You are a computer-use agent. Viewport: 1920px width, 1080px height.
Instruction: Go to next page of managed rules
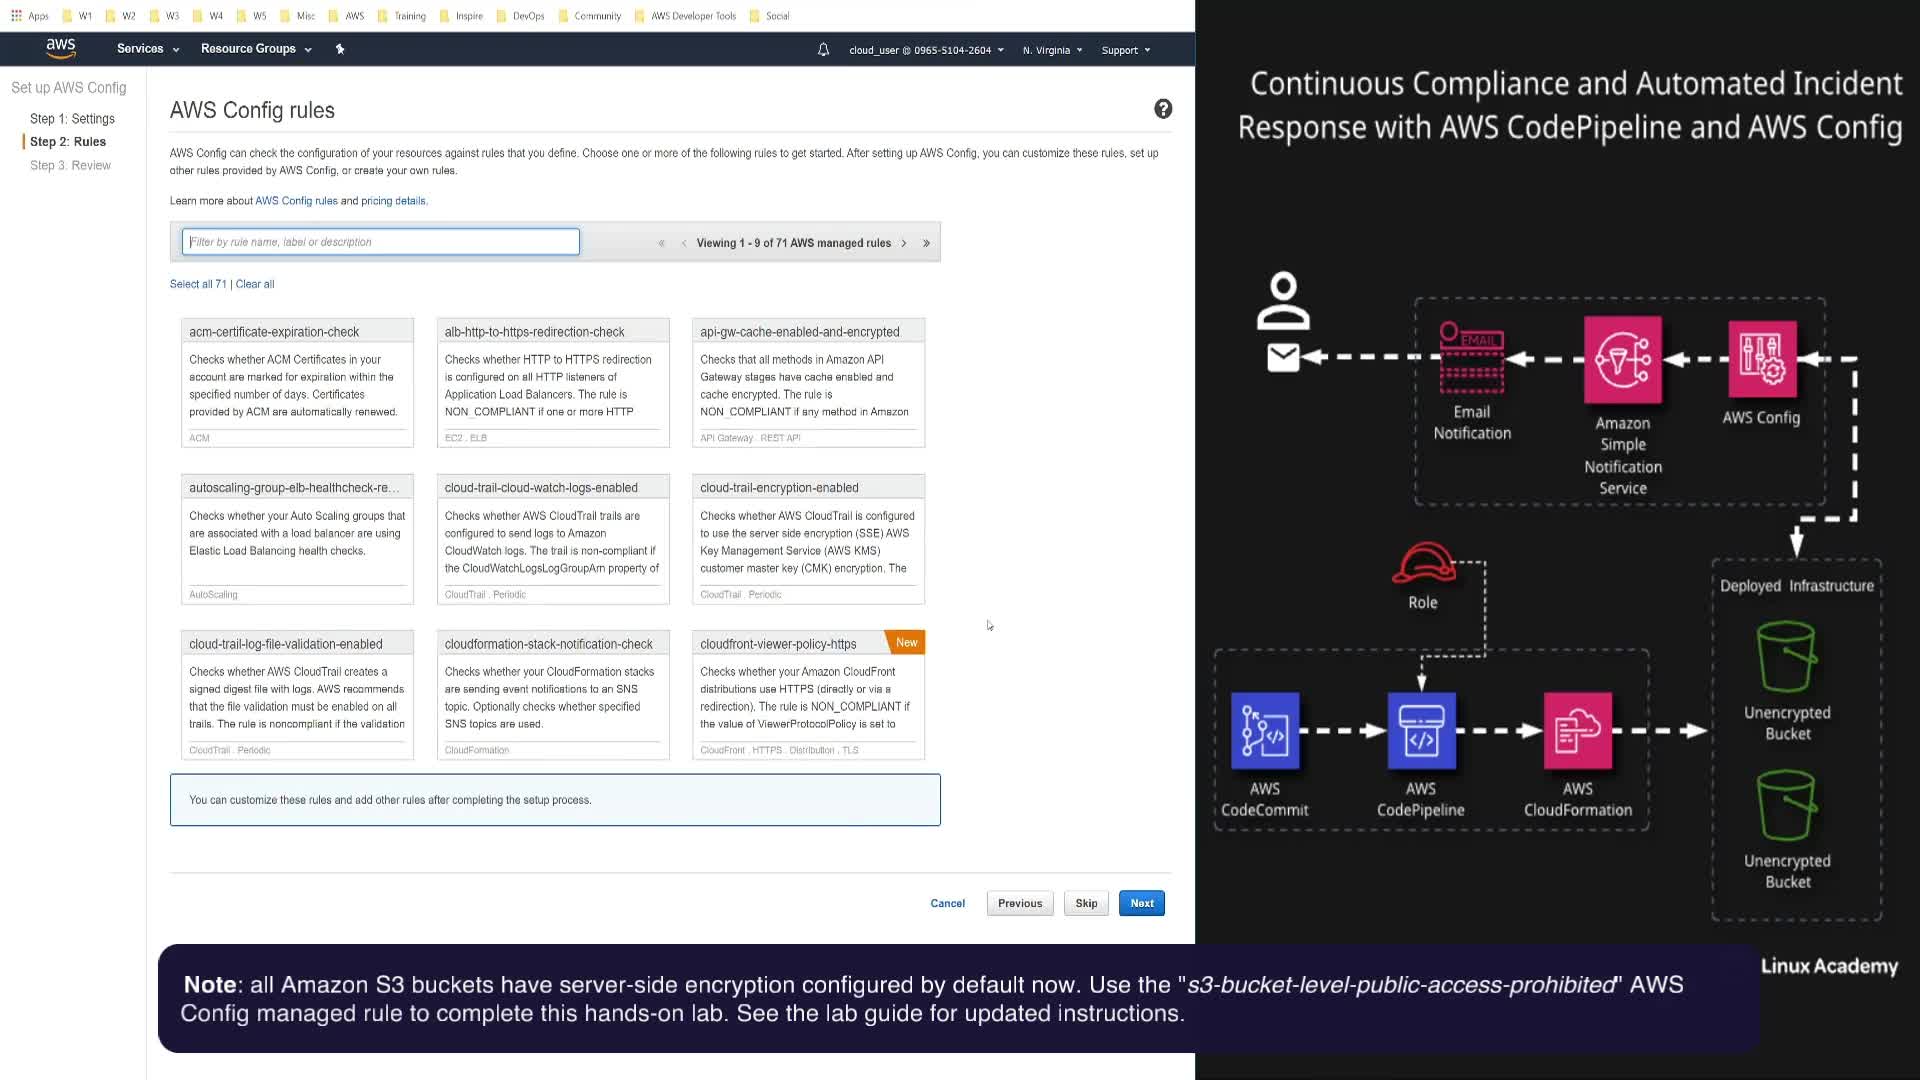pyautogui.click(x=904, y=243)
